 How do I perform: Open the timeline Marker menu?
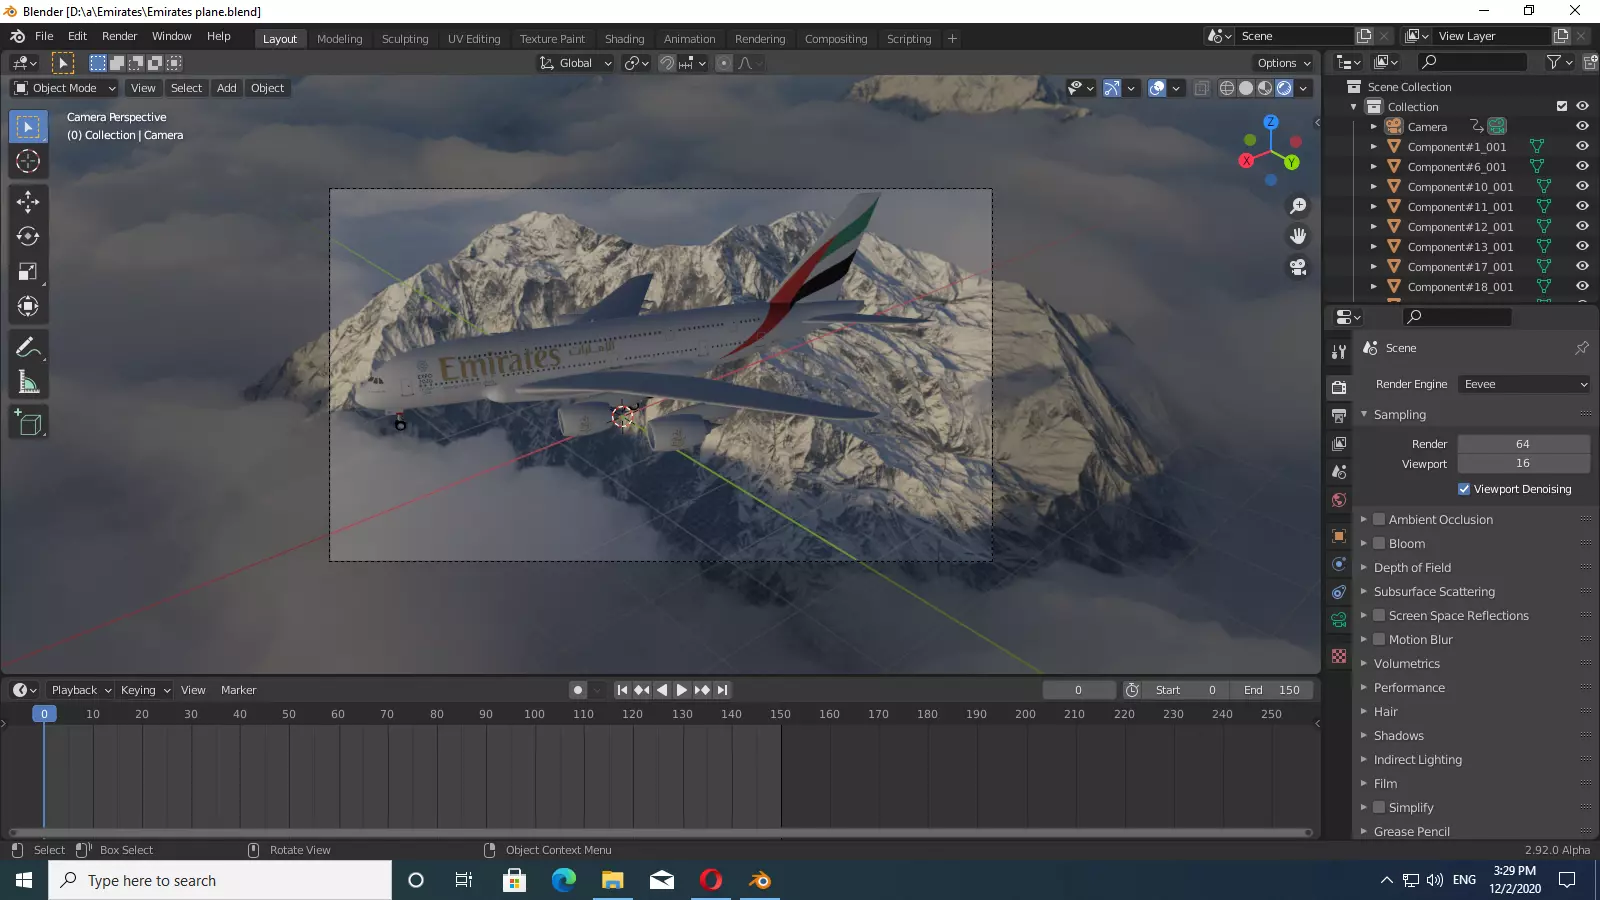pyautogui.click(x=238, y=690)
